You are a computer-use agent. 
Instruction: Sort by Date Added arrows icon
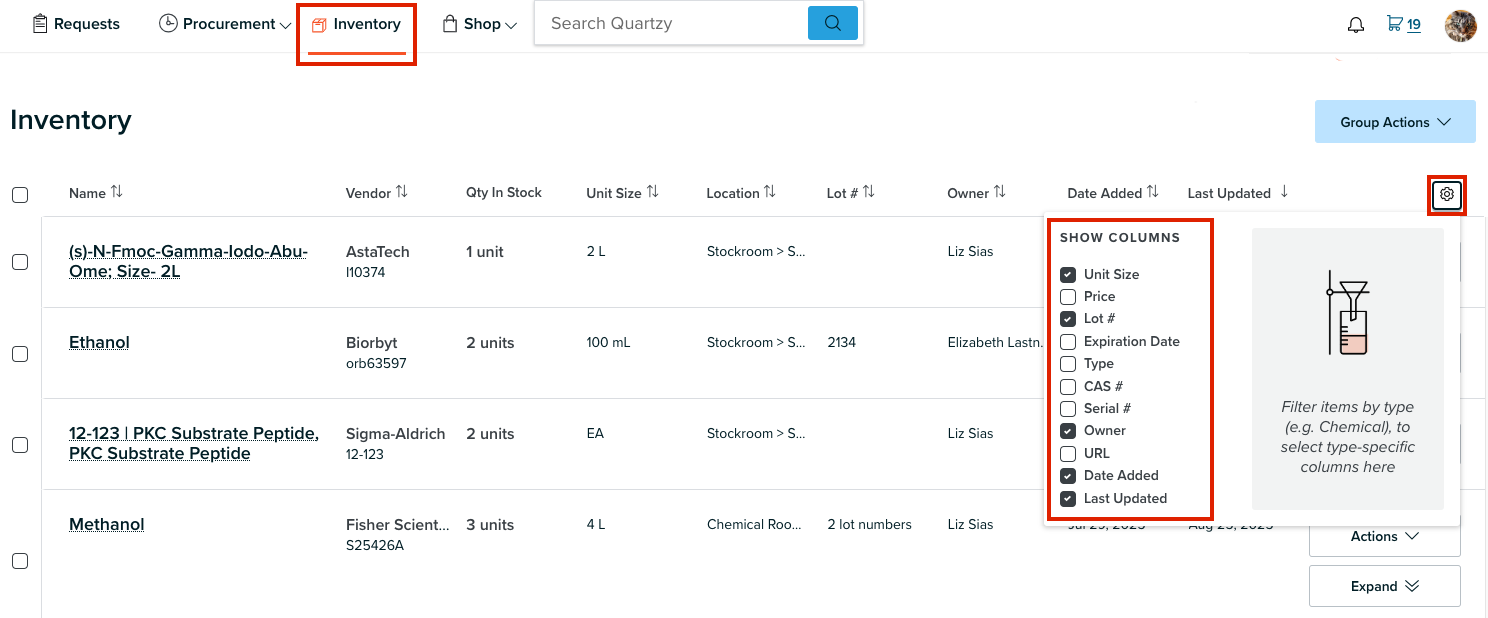tap(1153, 192)
